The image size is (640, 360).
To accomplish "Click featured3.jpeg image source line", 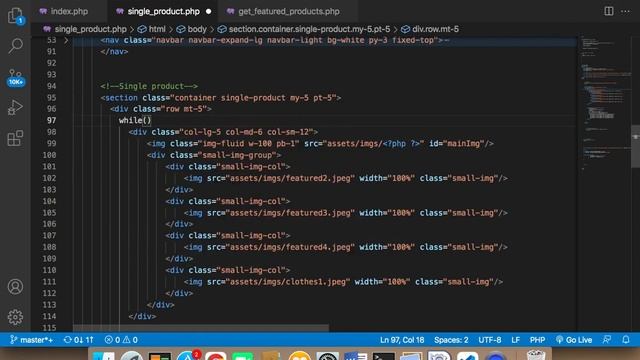I will click(x=346, y=213).
